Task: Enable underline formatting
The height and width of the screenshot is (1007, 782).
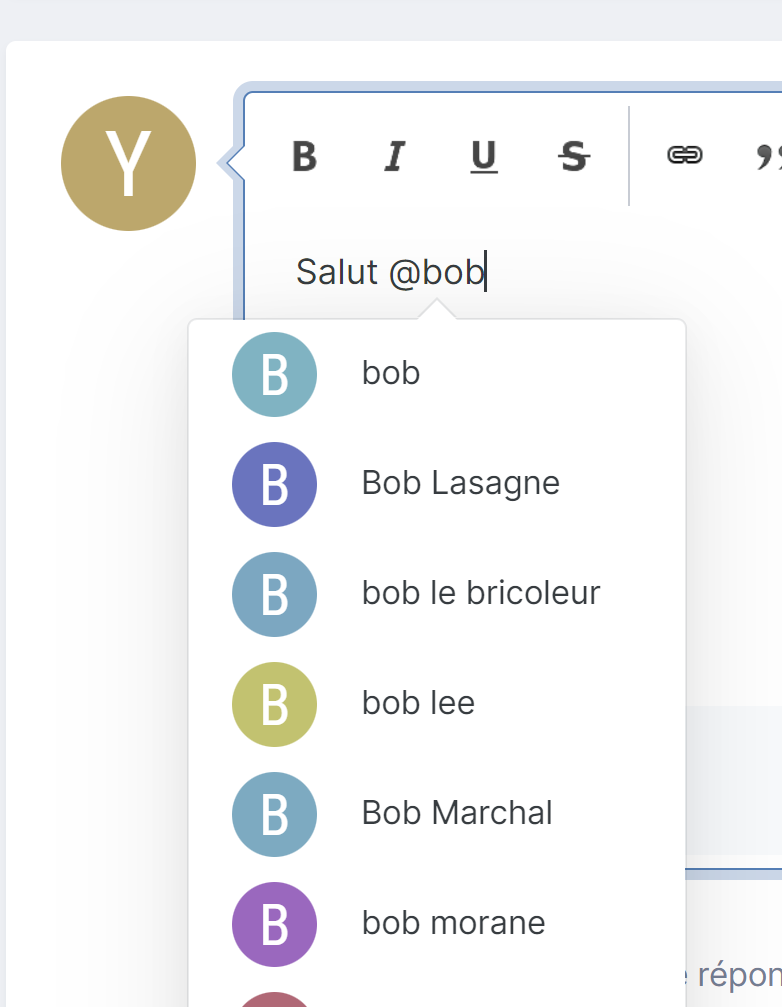Action: point(483,156)
